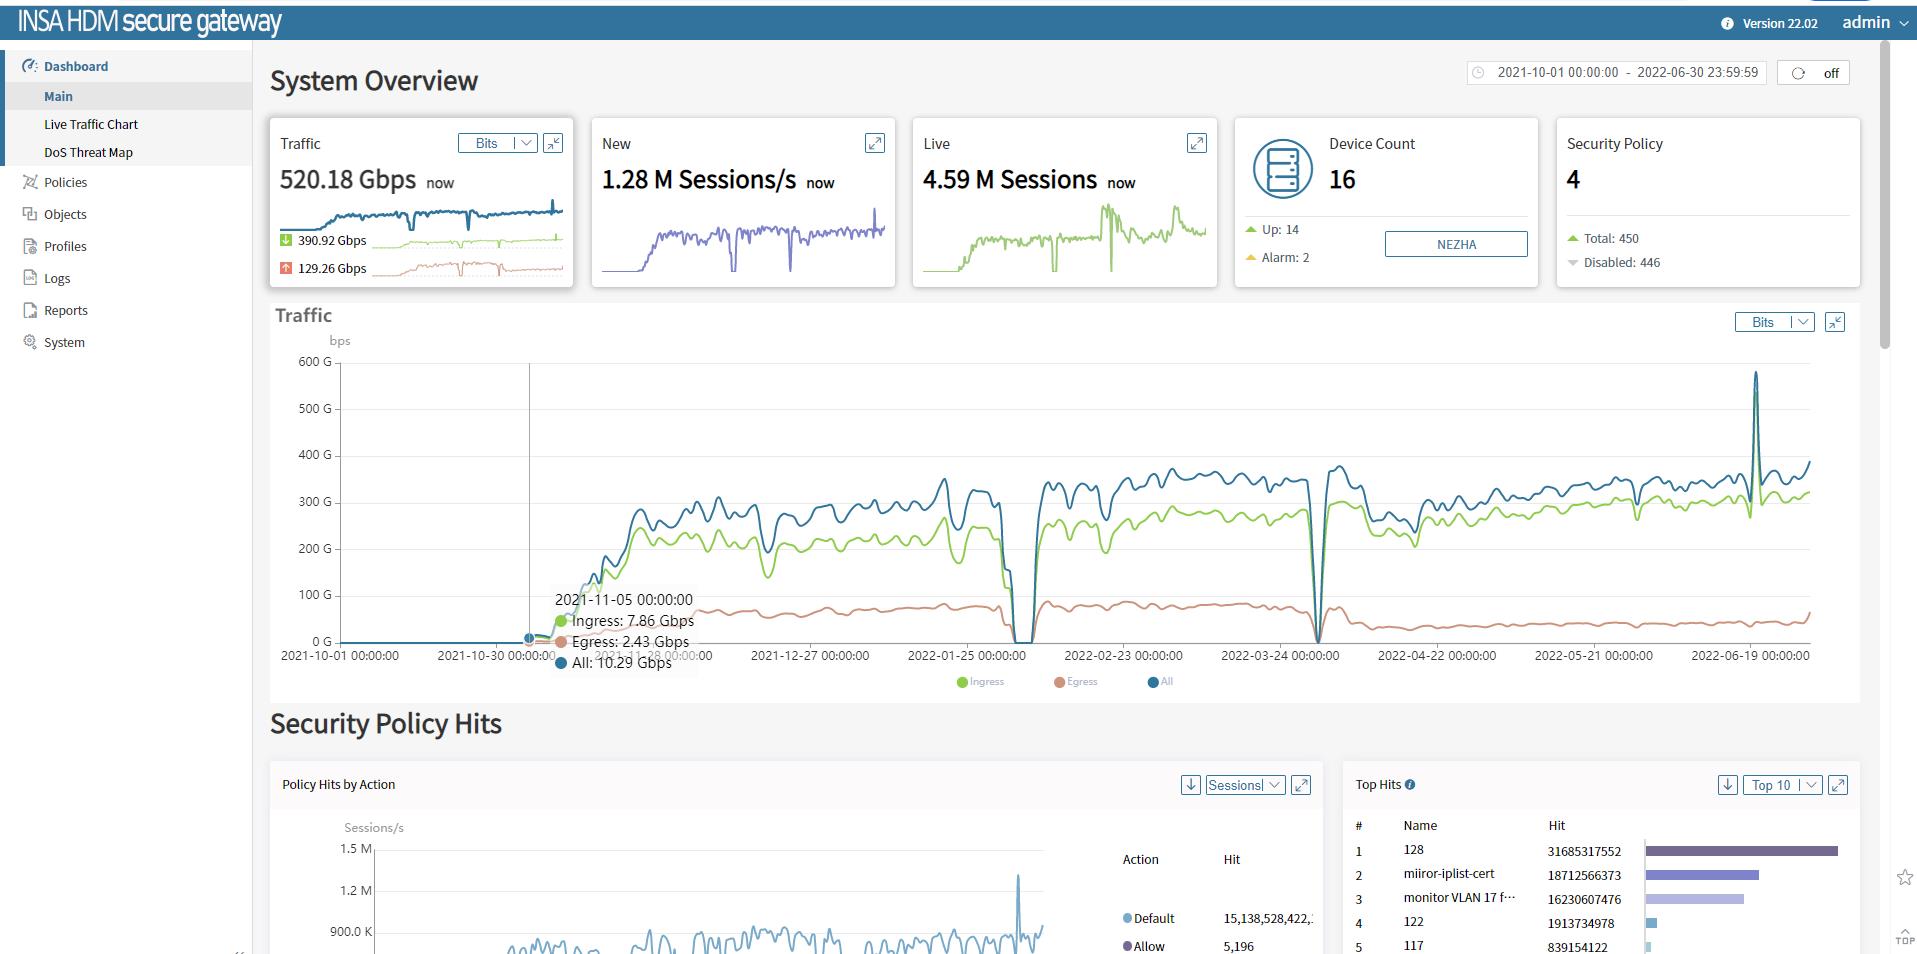This screenshot has height=954, width=1917.
Task: Click the version info icon
Action: 1727,24
